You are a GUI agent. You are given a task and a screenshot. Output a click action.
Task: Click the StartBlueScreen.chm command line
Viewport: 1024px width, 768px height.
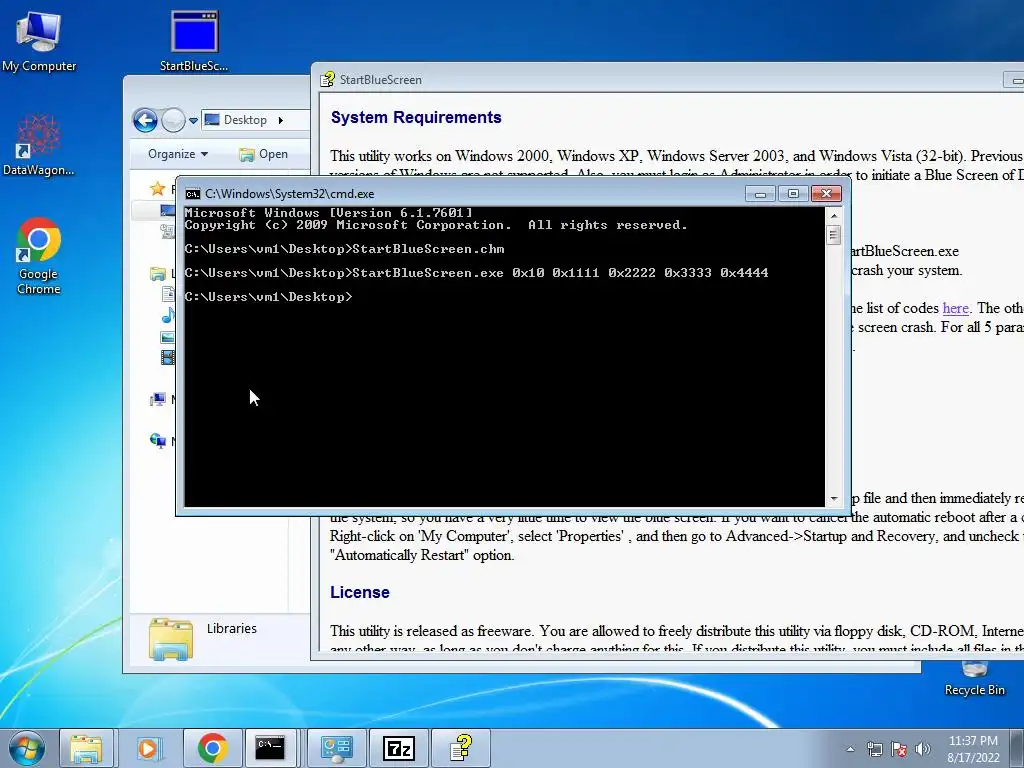(345, 249)
